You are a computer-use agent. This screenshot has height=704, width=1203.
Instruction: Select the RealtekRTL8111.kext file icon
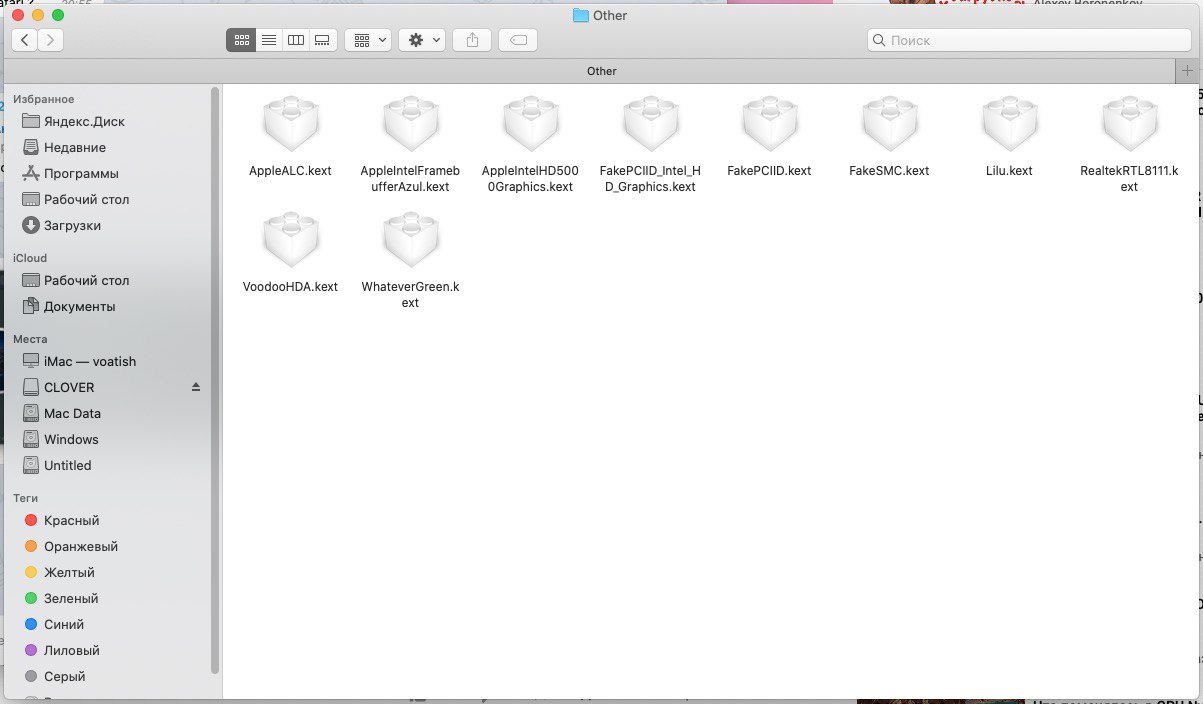pyautogui.click(x=1129, y=125)
